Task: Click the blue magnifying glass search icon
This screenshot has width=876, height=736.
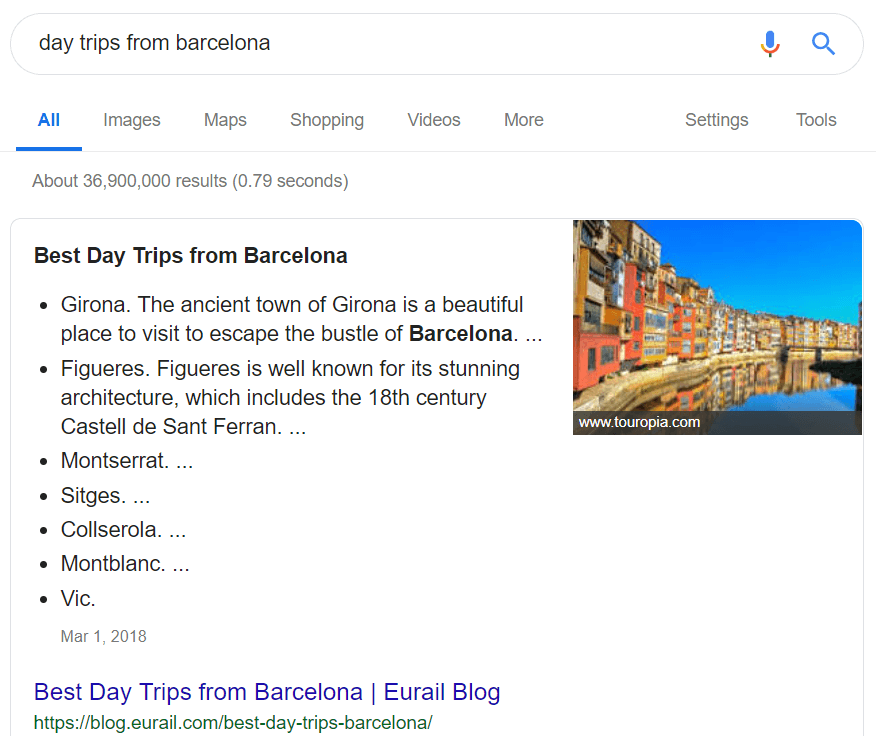Action: click(x=823, y=44)
